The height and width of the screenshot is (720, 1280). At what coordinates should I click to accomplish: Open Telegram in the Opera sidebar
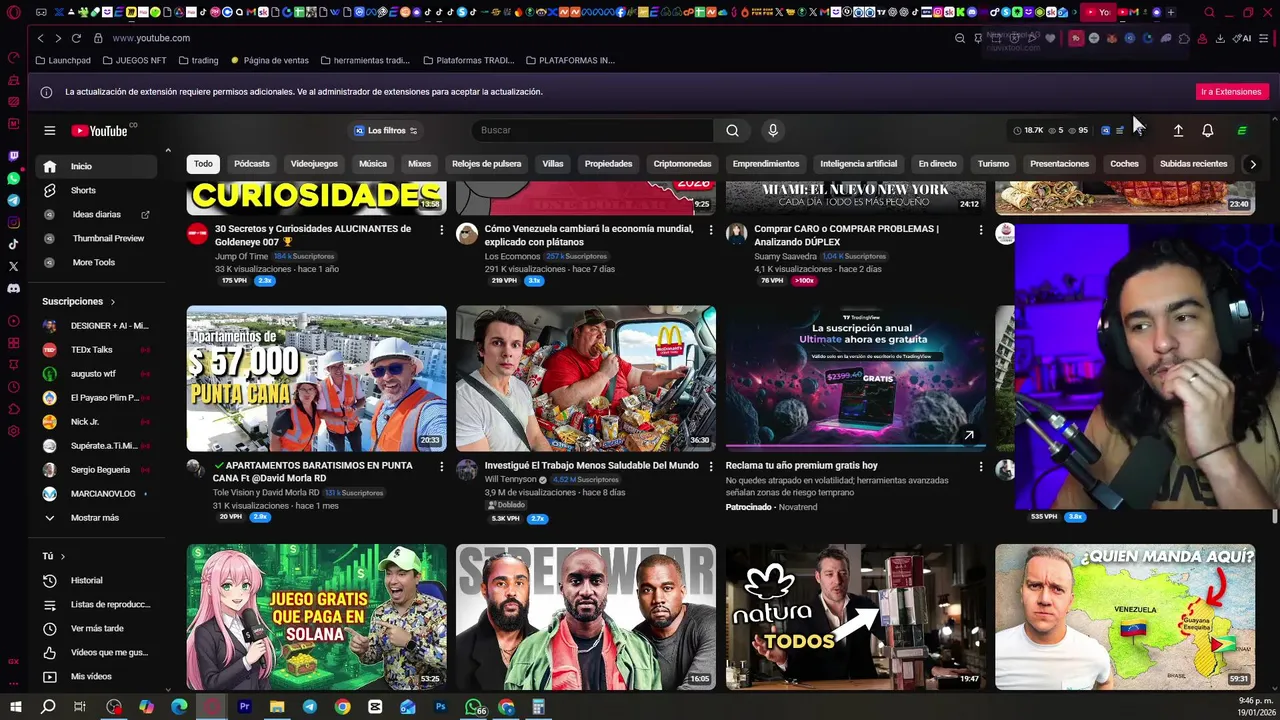pos(13,200)
